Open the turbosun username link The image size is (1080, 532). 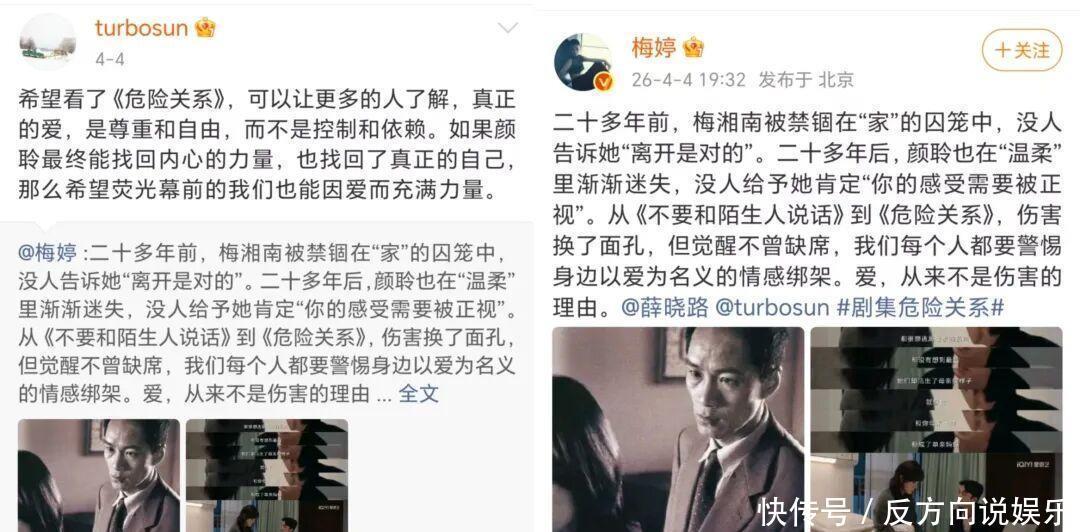[x=141, y=28]
